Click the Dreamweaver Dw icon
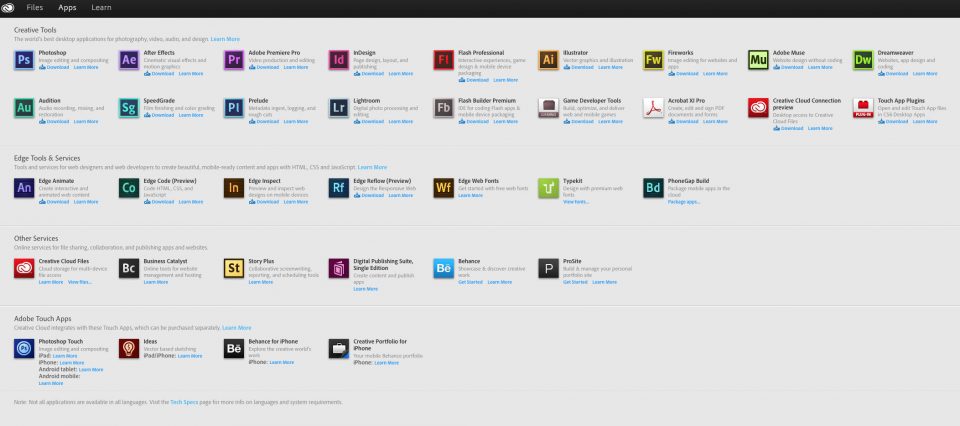The image size is (960, 426). click(x=863, y=60)
